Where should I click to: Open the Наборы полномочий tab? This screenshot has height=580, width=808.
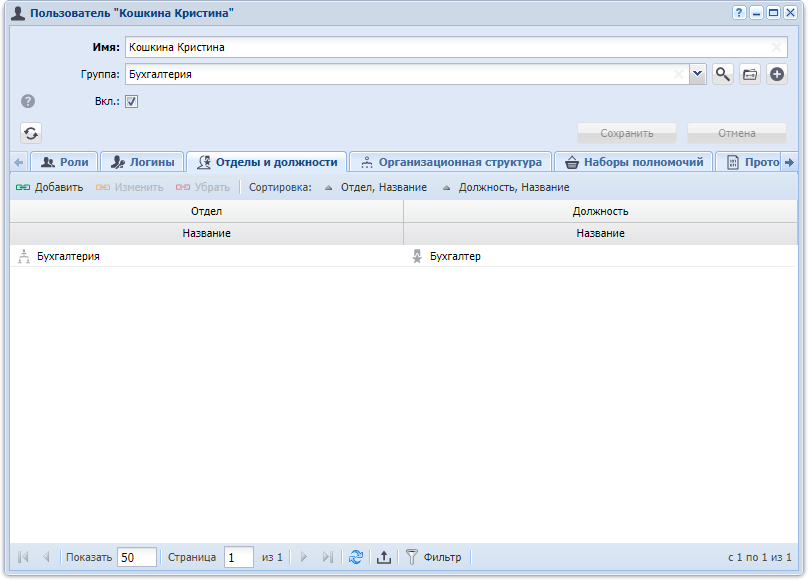click(x=634, y=162)
